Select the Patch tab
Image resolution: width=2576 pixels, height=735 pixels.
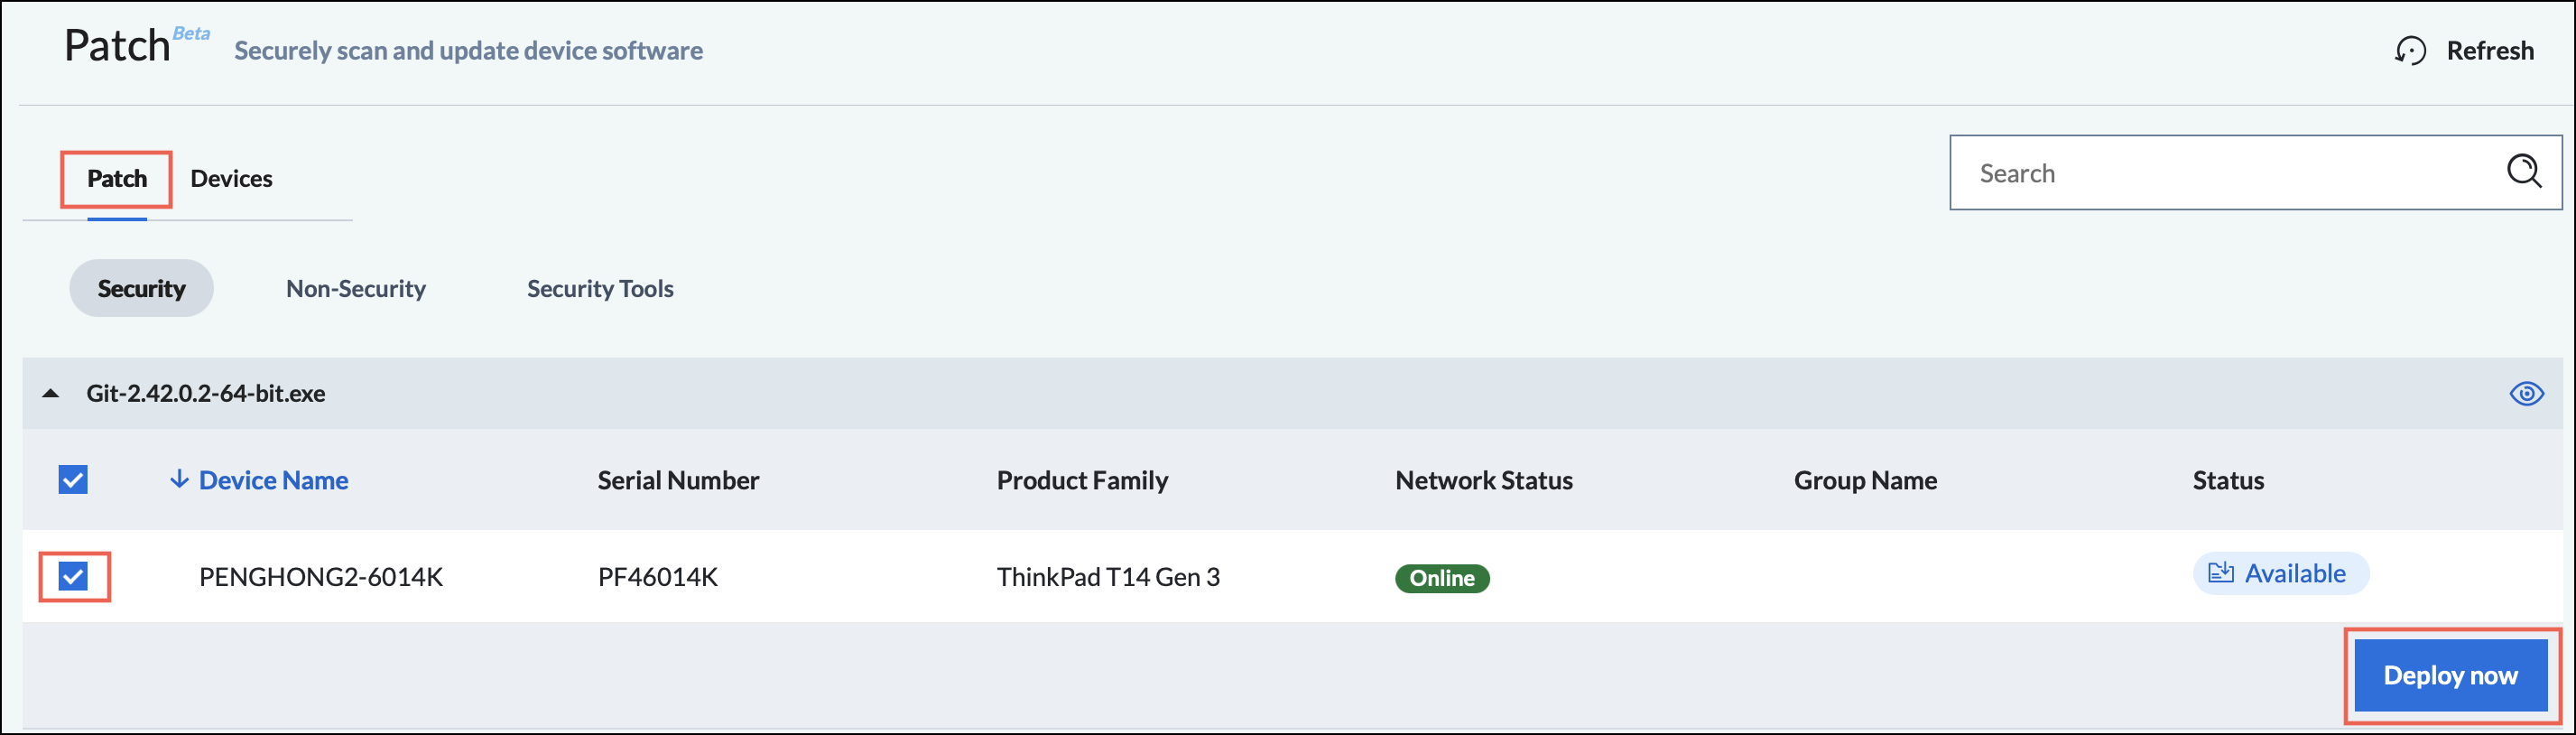117,178
